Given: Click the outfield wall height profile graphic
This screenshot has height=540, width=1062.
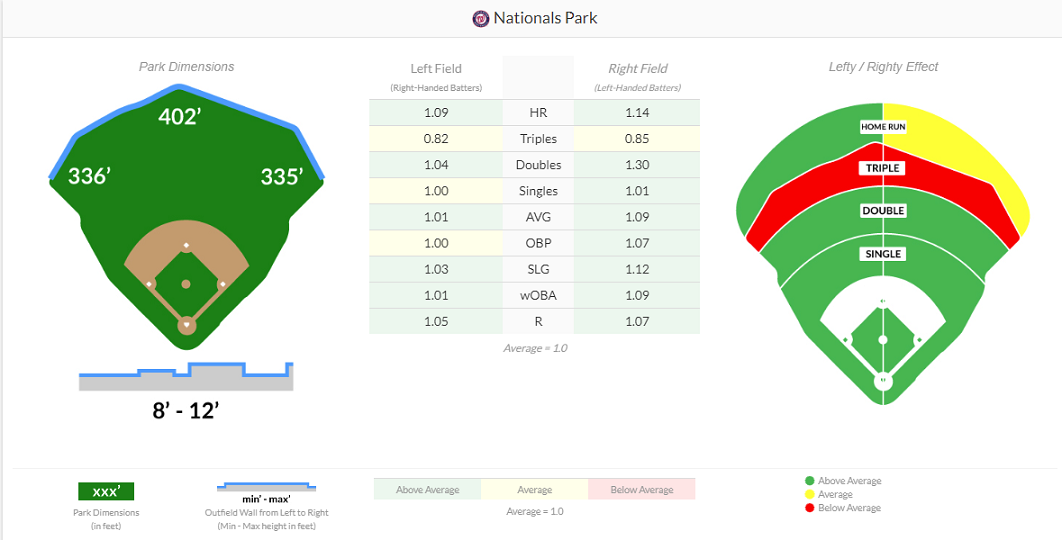Looking at the screenshot, I should coord(186,377).
